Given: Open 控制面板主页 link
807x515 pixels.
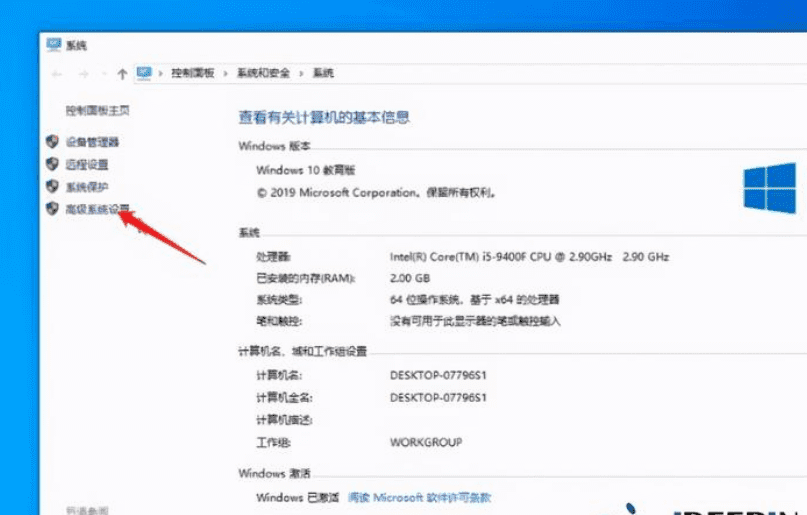Looking at the screenshot, I should 97,110.
